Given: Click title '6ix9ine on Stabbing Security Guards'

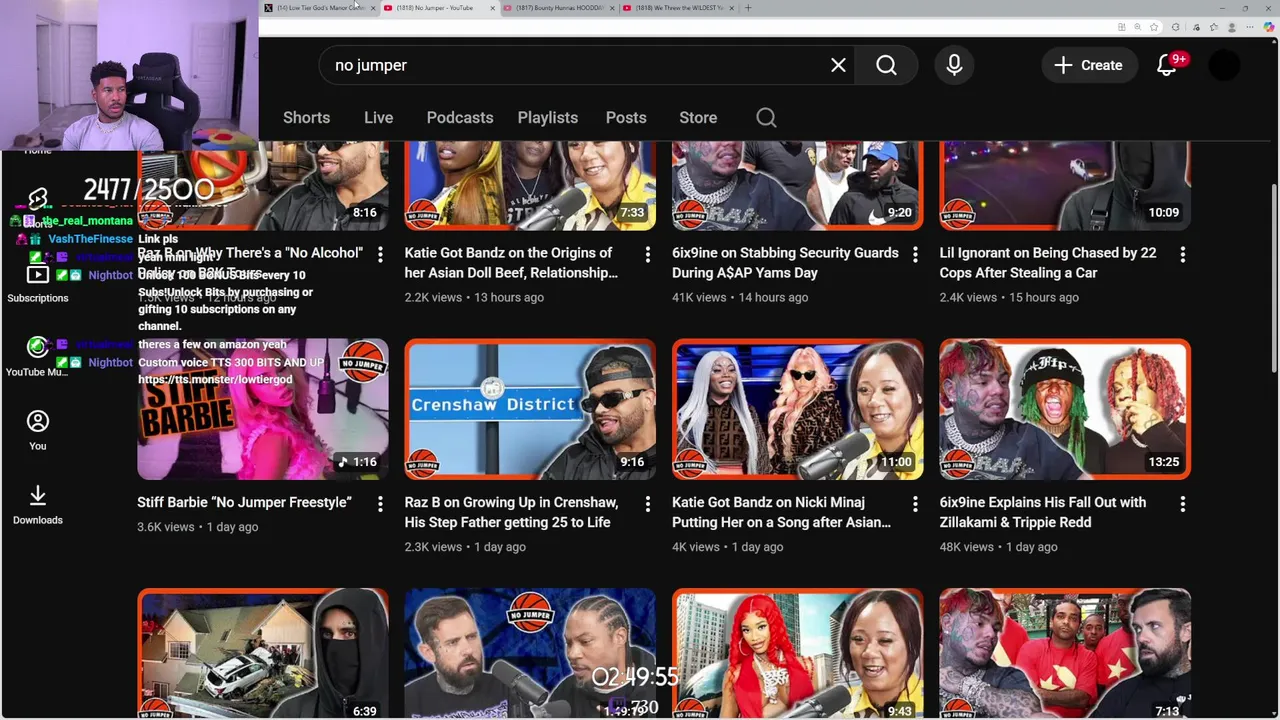Looking at the screenshot, I should (785, 263).
